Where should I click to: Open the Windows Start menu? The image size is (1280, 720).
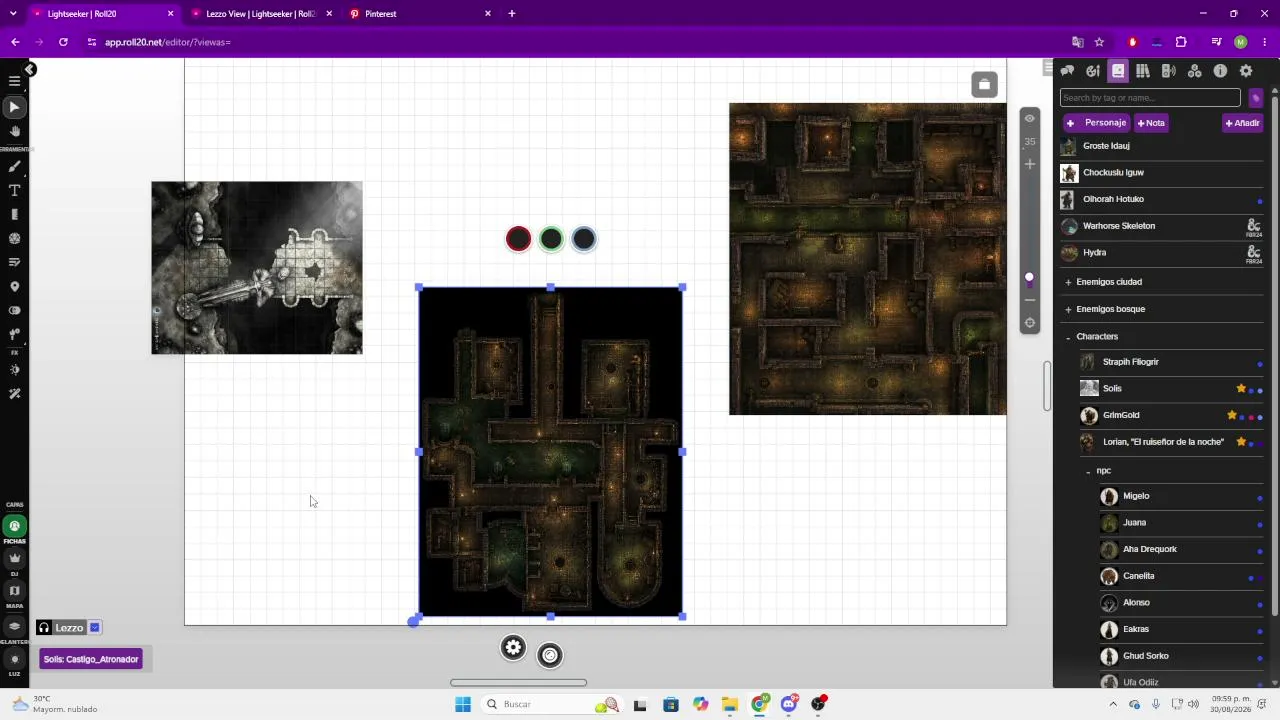pyautogui.click(x=462, y=704)
